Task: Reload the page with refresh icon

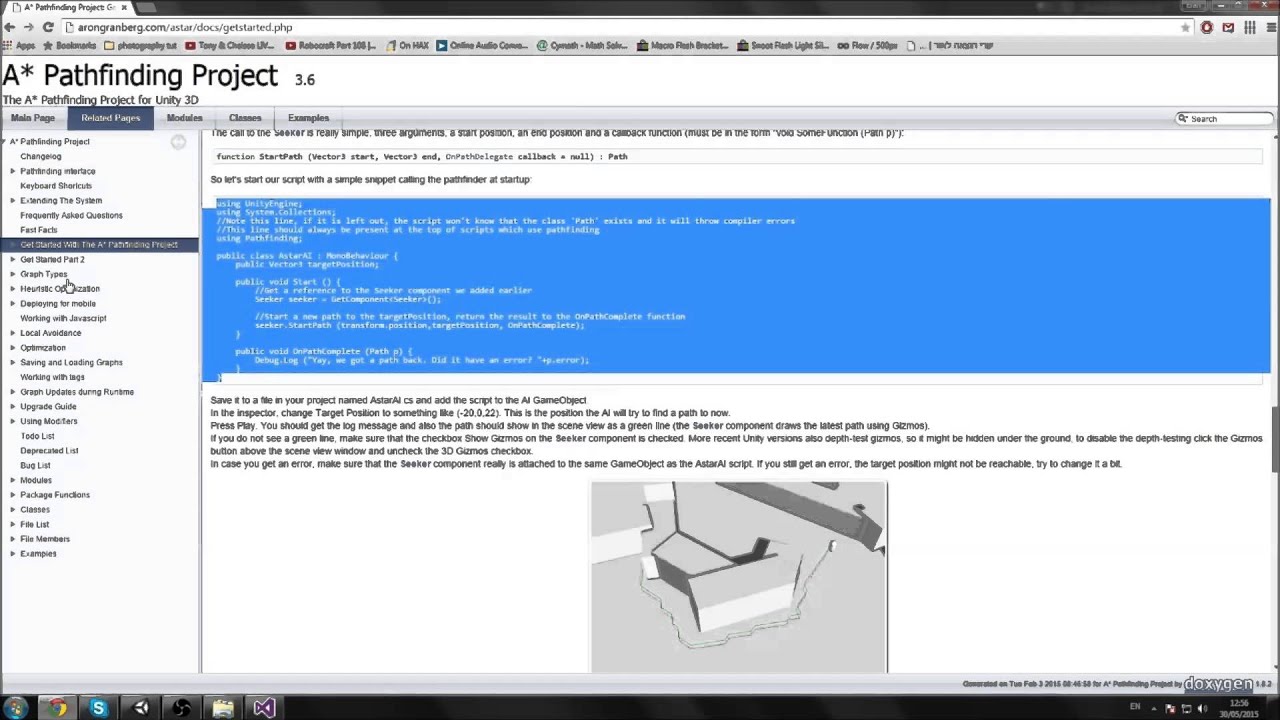Action: click(x=48, y=27)
